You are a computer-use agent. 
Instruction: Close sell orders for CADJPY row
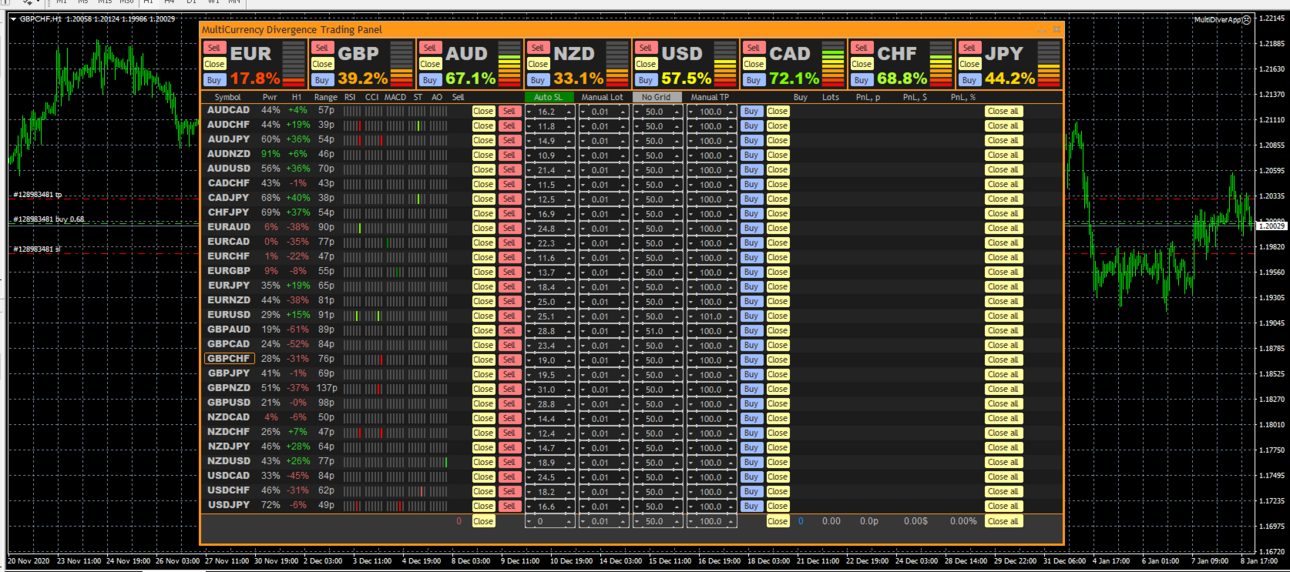(483, 199)
